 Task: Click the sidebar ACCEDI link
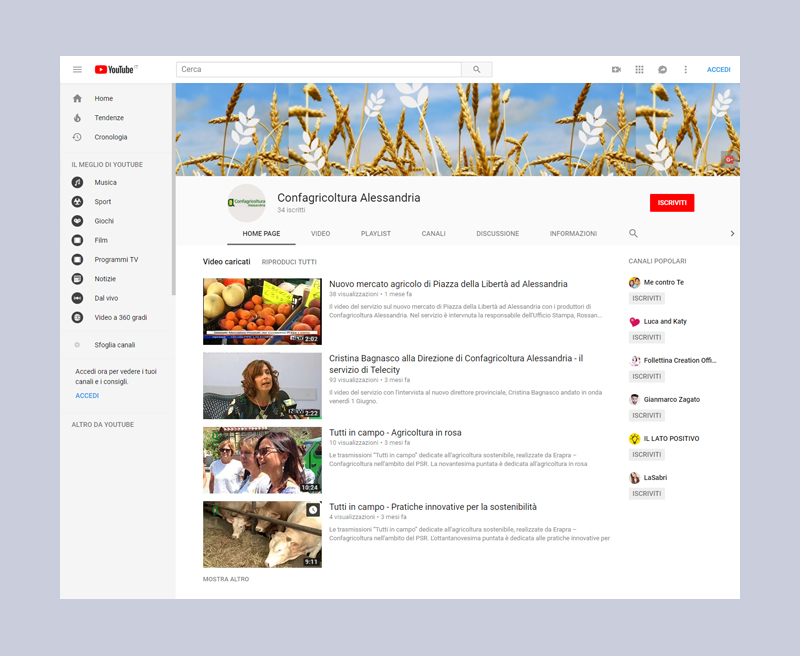tap(87, 396)
